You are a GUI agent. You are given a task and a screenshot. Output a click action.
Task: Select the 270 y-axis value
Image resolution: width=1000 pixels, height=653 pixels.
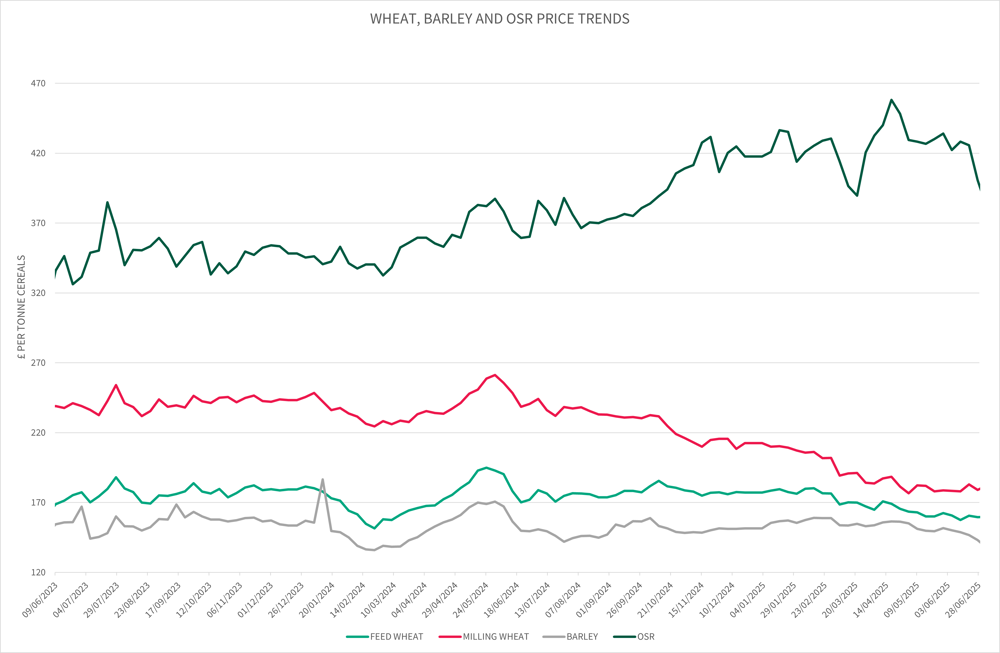point(38,364)
